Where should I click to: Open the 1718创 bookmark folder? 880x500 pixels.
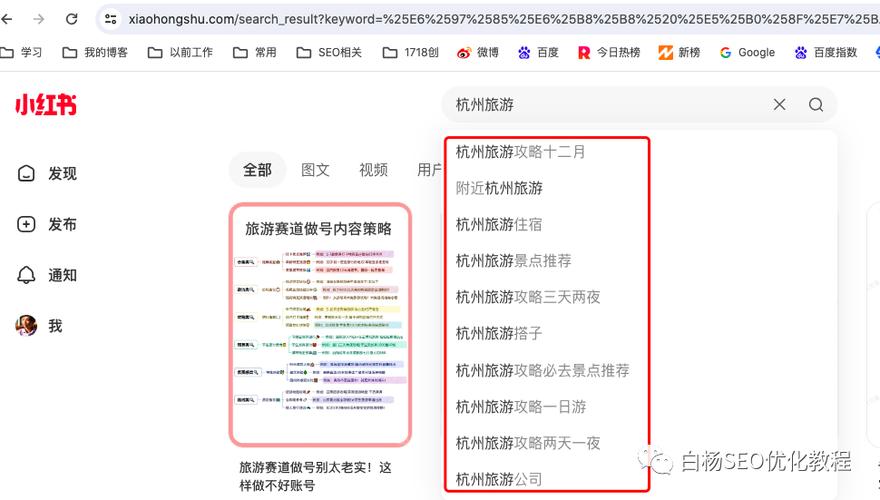[410, 52]
